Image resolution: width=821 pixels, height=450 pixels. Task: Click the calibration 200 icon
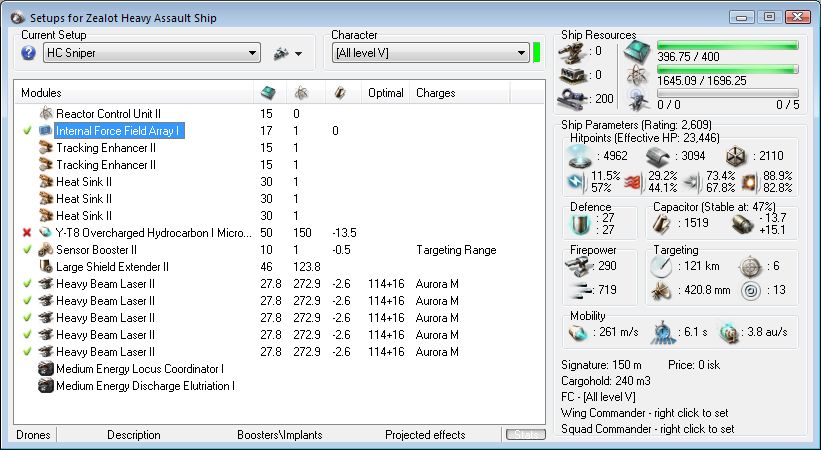571,99
